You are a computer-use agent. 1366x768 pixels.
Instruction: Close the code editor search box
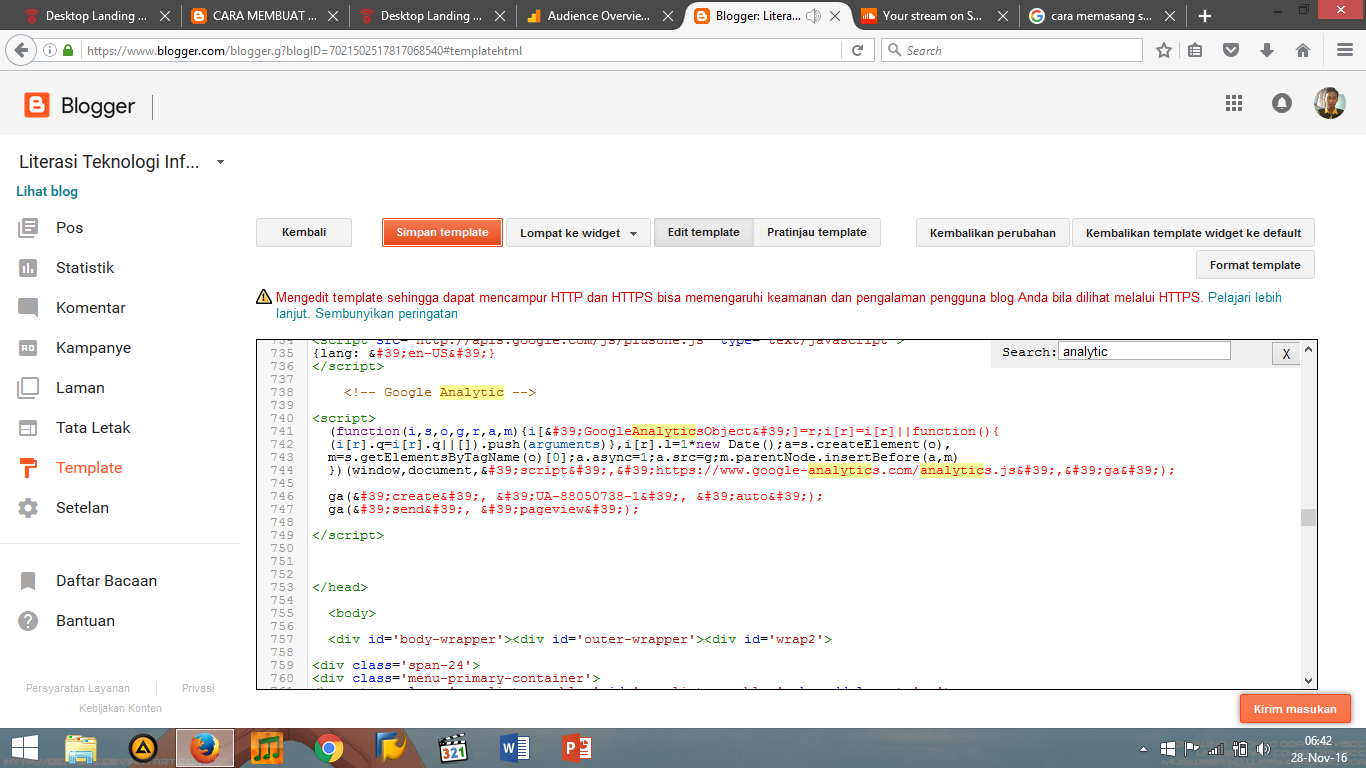point(1286,353)
